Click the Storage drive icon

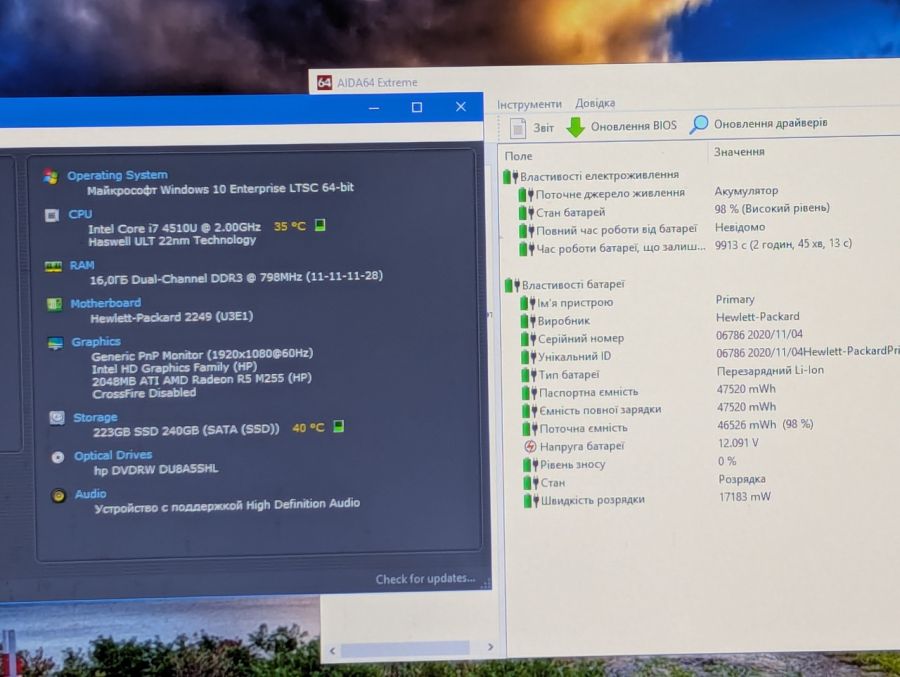(x=57, y=417)
